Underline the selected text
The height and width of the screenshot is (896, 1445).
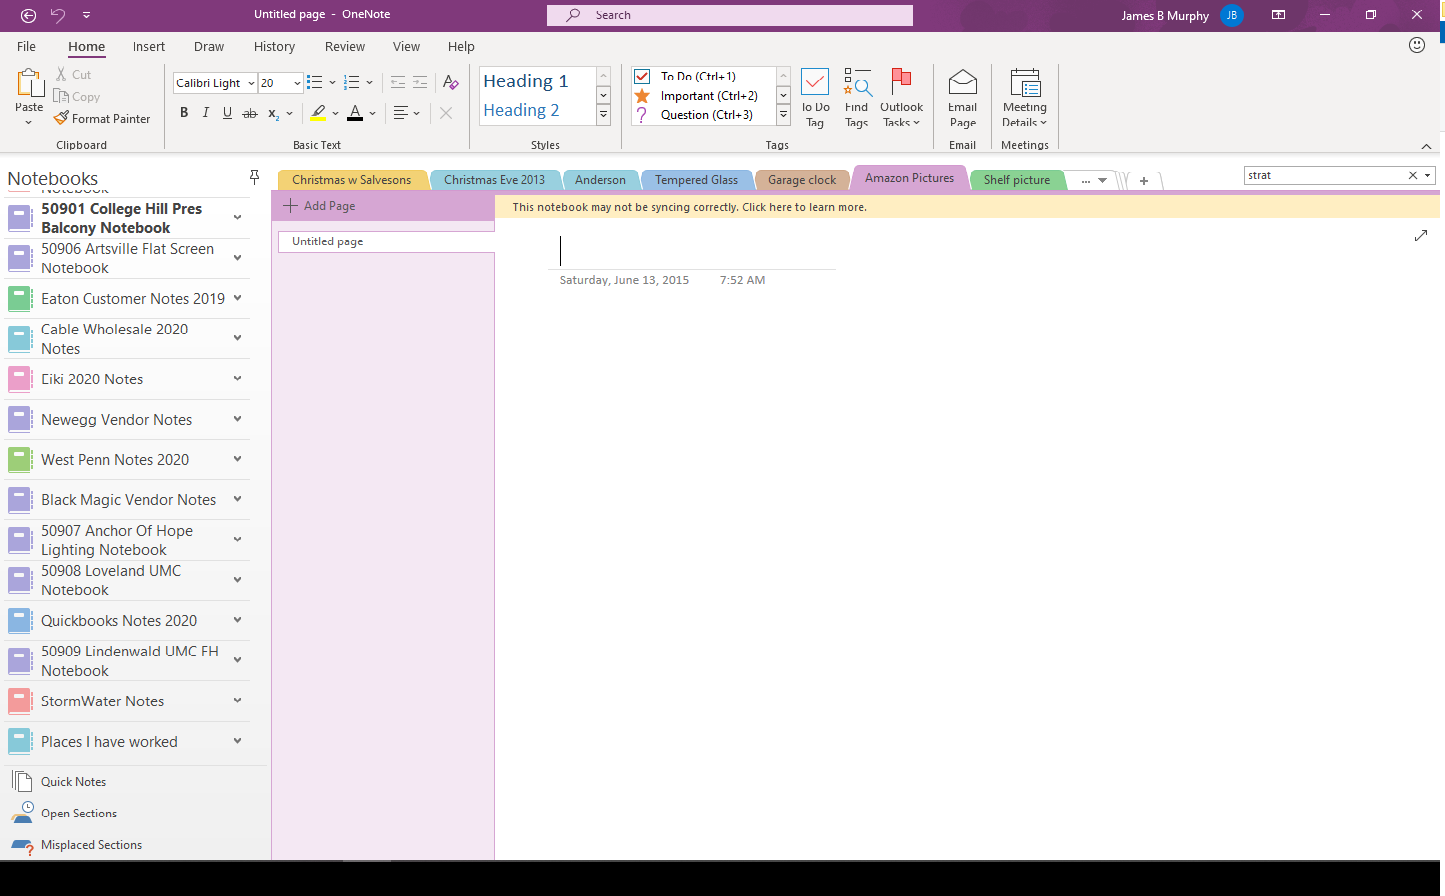coord(228,113)
